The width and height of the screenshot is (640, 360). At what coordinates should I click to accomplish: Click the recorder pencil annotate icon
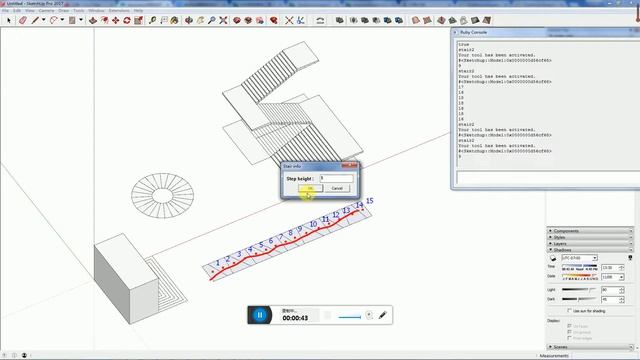[x=382, y=315]
